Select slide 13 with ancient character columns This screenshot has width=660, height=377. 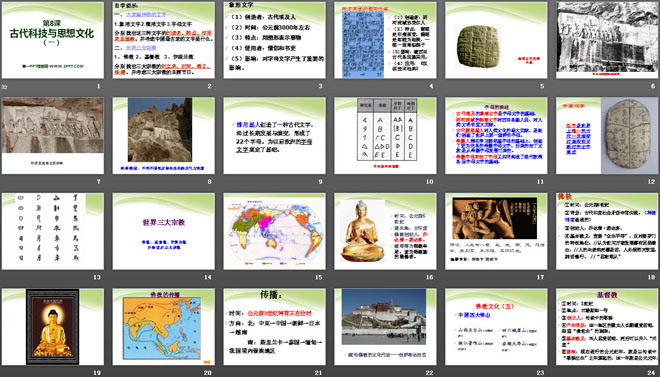pos(53,231)
